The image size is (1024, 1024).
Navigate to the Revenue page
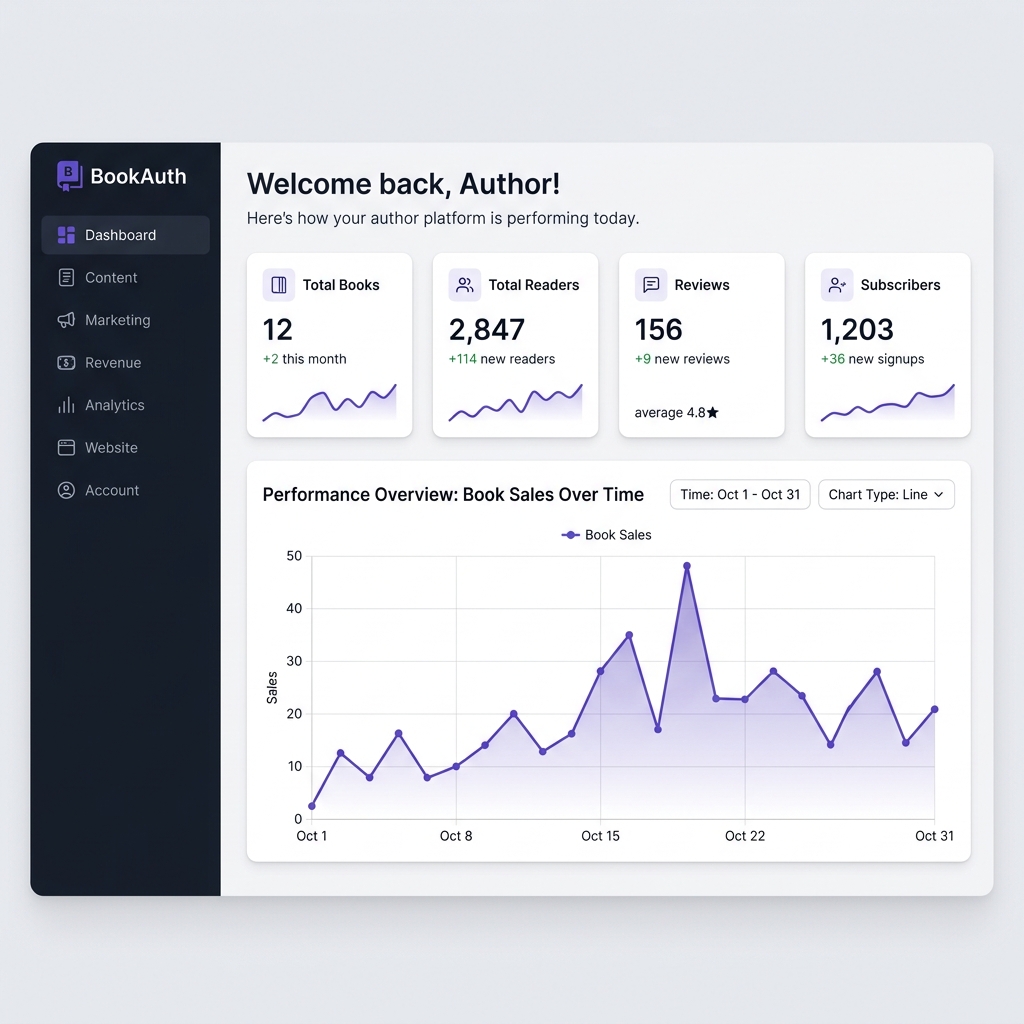pos(125,362)
